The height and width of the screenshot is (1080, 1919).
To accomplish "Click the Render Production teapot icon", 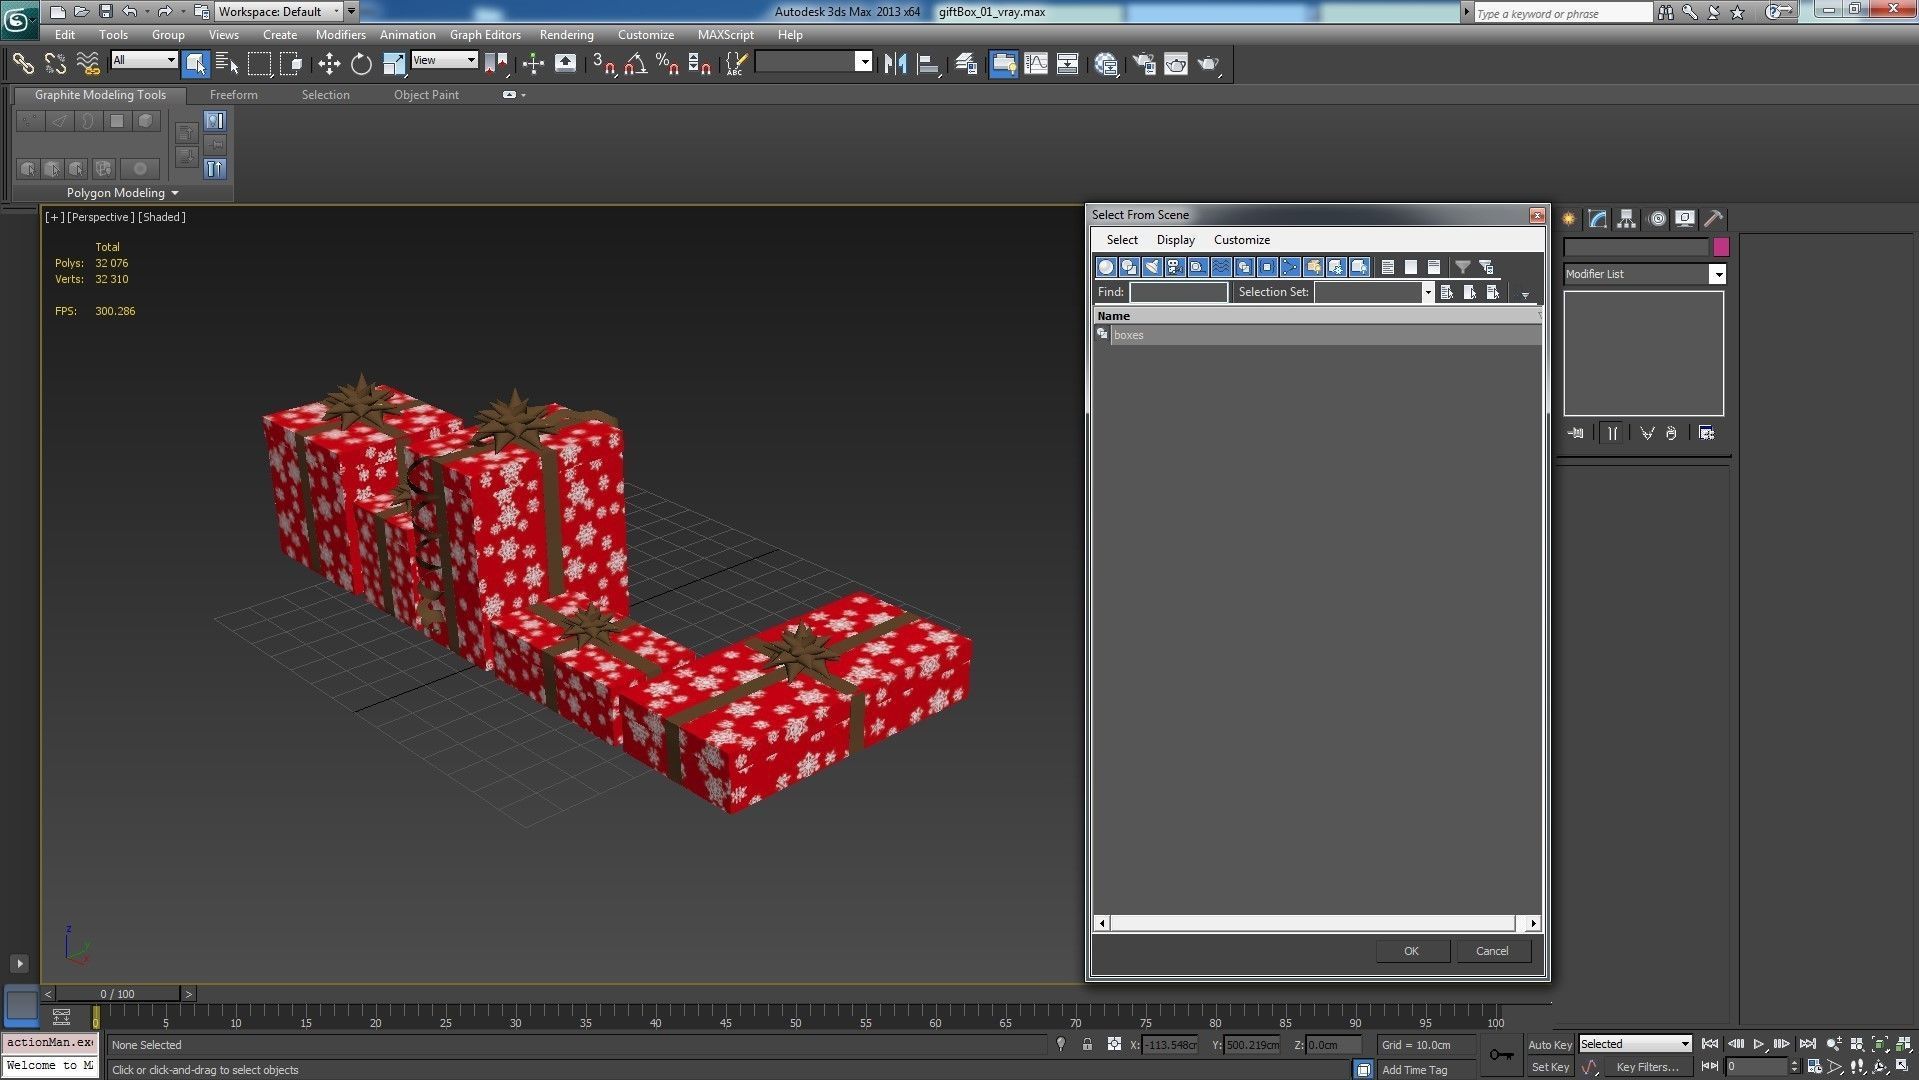I will pyautogui.click(x=1209, y=64).
